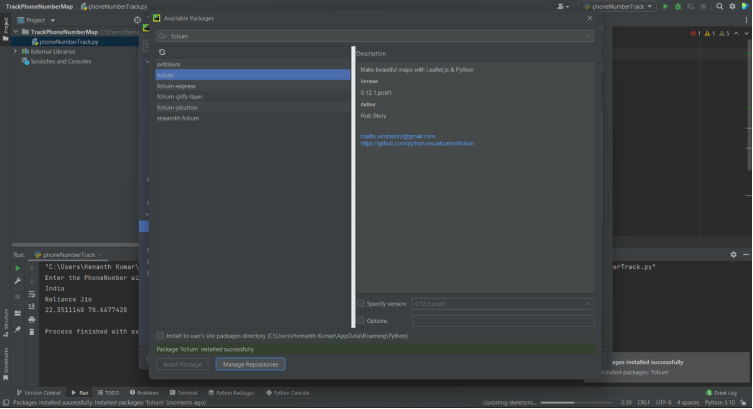This screenshot has height=409, width=753.
Task: Click the CRLF line separator status entry
Action: click(644, 402)
